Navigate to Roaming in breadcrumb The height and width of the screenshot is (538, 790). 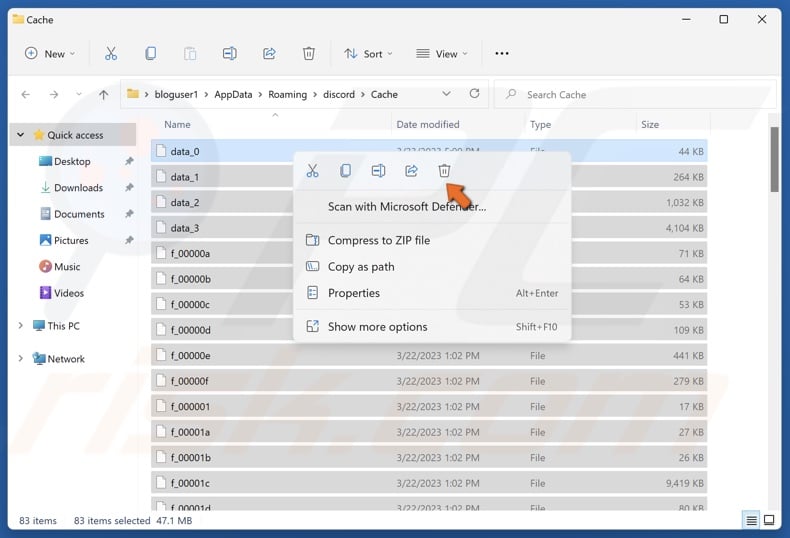point(287,94)
